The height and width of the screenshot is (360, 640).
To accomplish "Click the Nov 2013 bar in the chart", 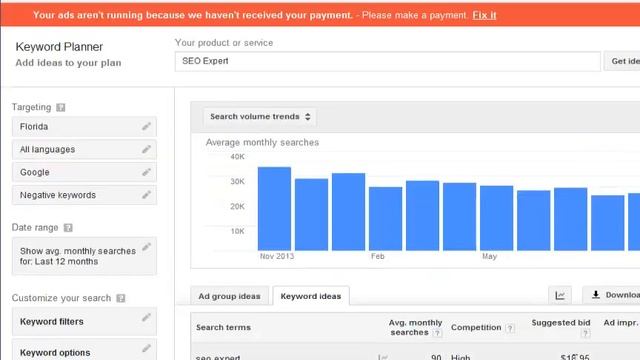I will (x=274, y=209).
